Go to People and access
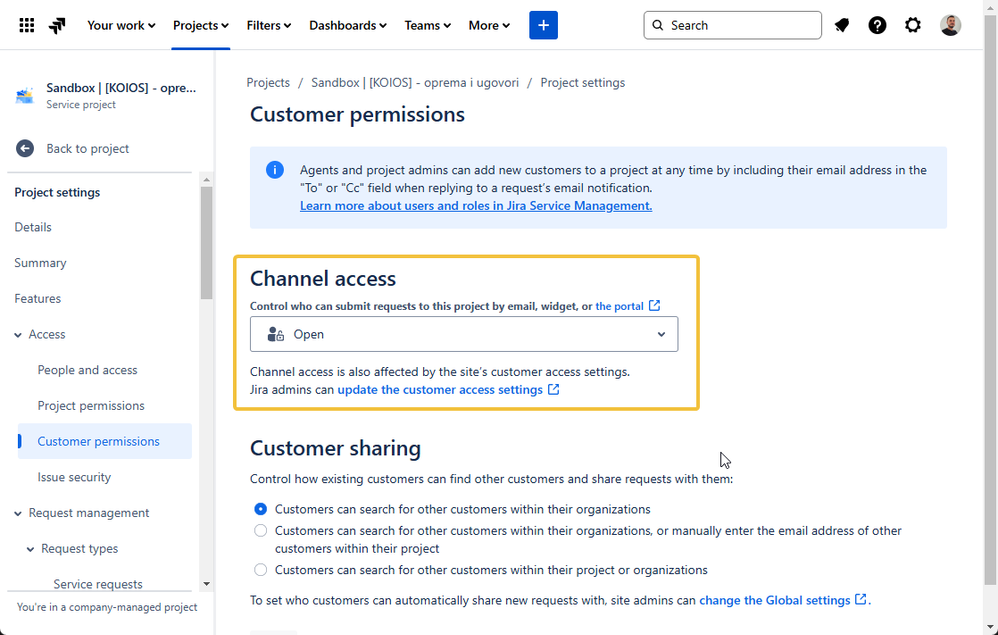 point(87,370)
